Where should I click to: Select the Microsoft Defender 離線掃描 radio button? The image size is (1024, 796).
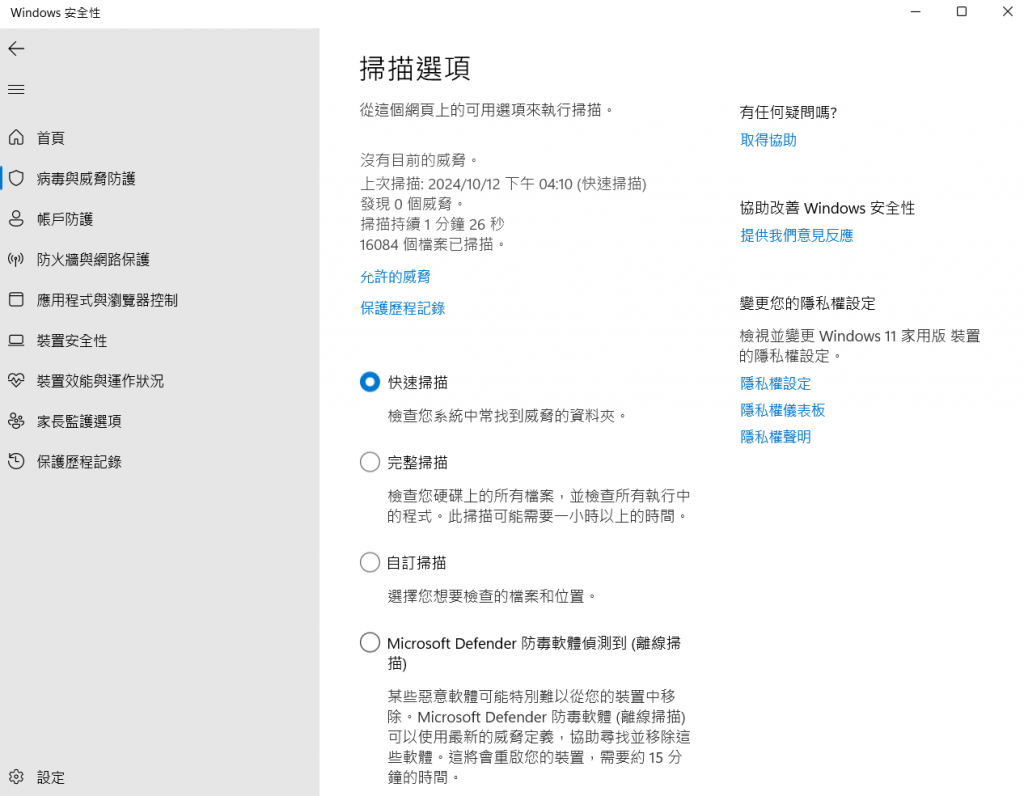click(370, 643)
